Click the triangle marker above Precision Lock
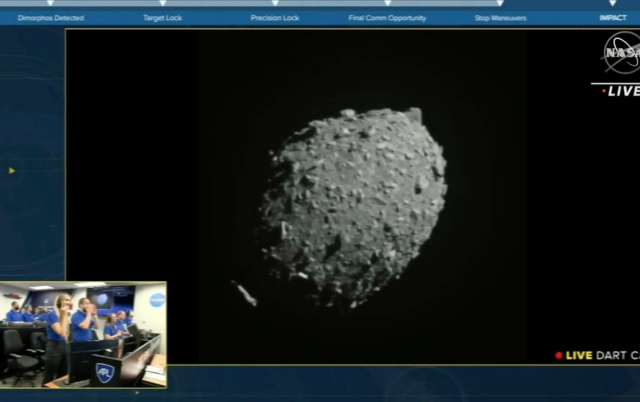Screen dimensions: 640x402 point(274,4)
